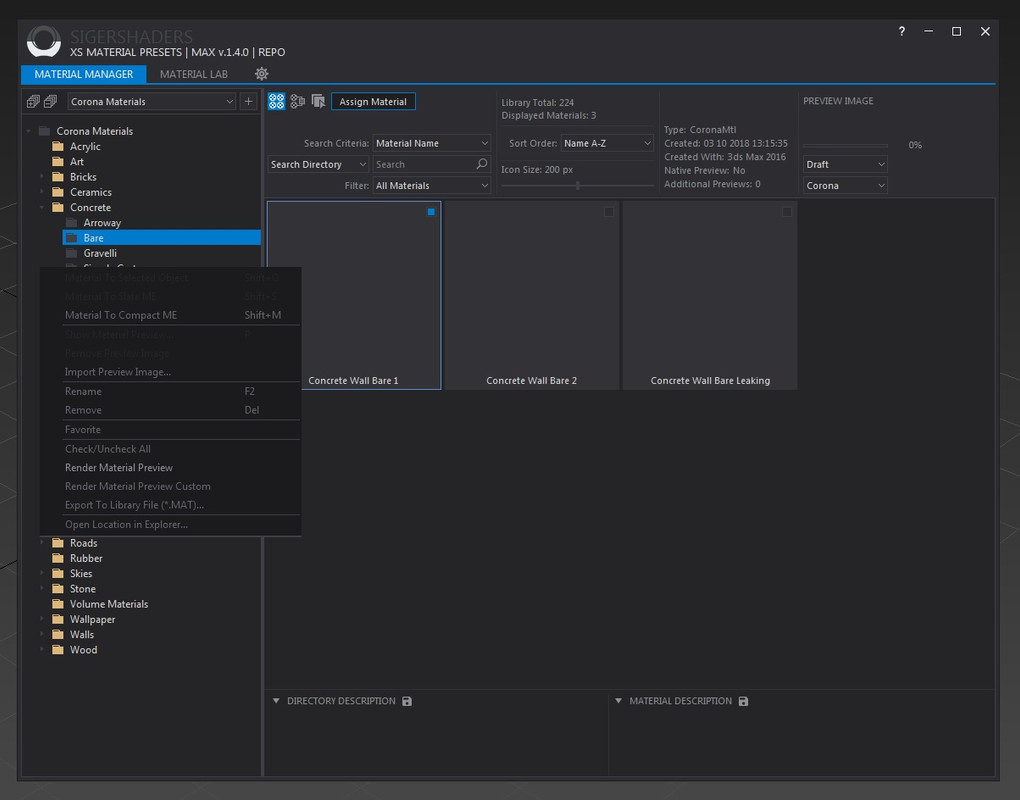Check the Concrete Wall Bare Leaking checkbox

point(787,212)
